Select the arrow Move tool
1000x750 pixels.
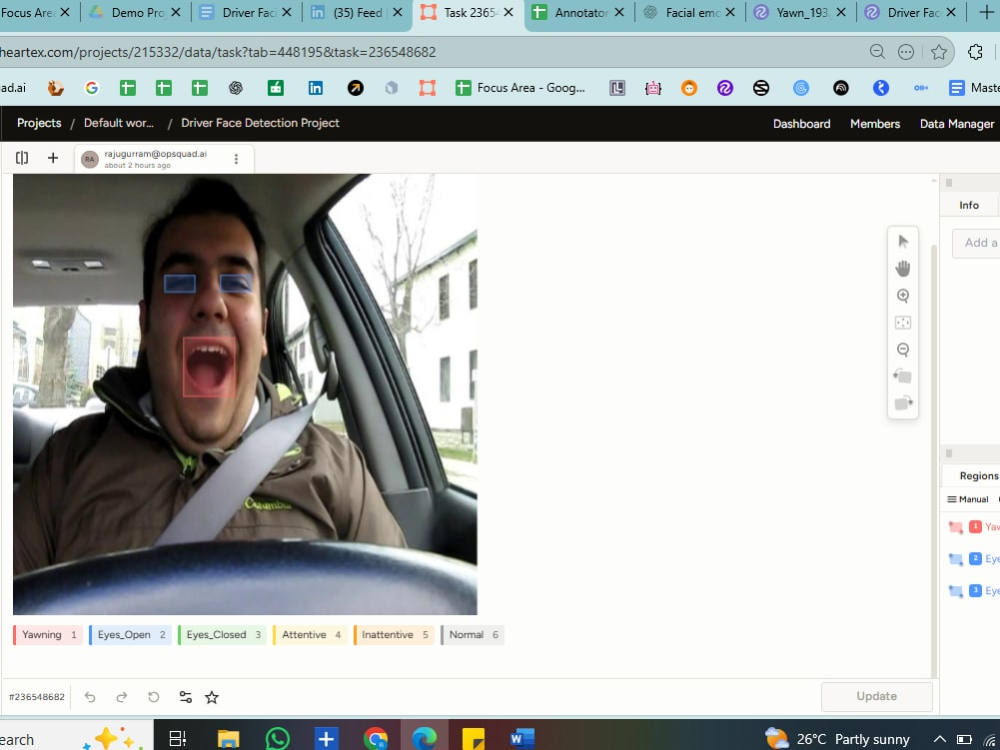[902, 242]
